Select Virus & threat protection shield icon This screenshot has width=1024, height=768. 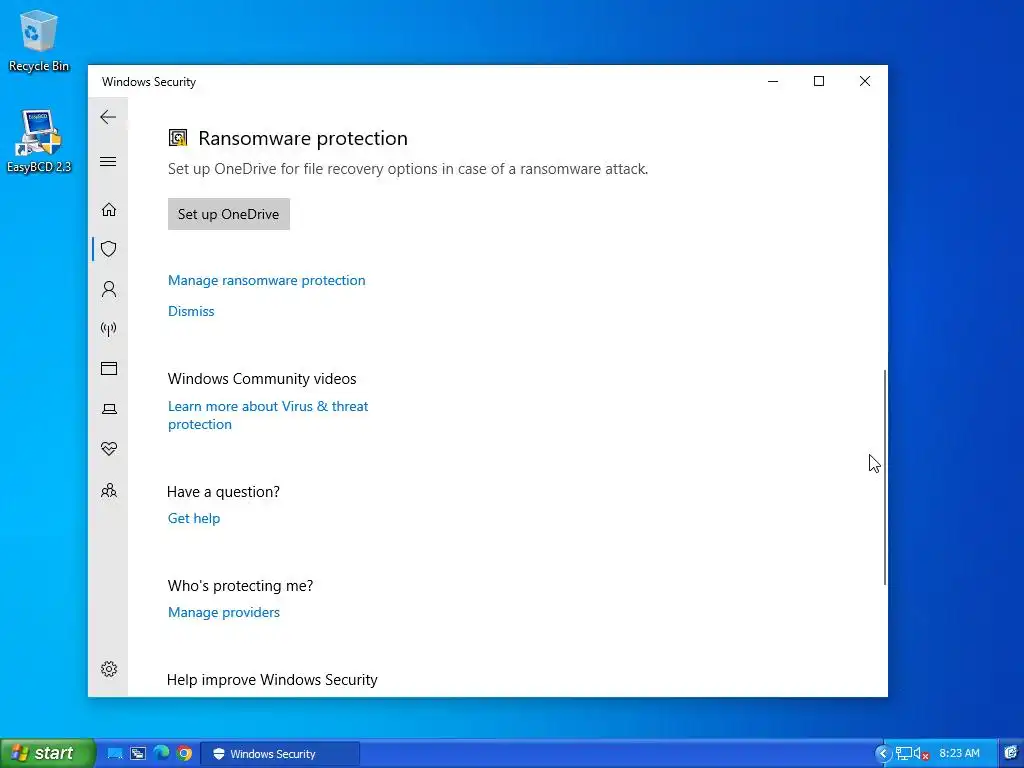[108, 249]
